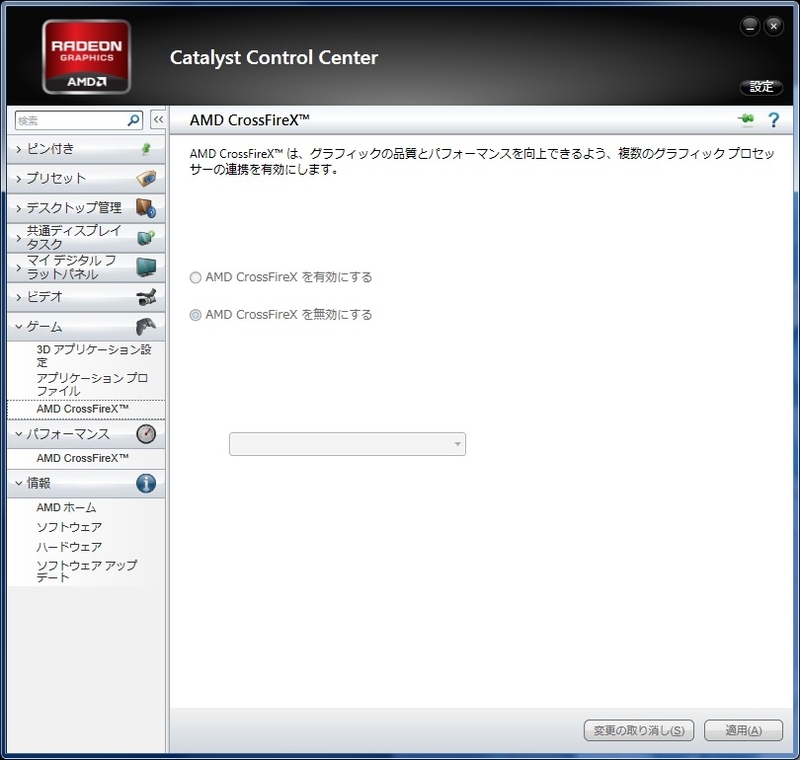Open the empty CrossFireX combo box
The width and height of the screenshot is (800, 760).
(347, 444)
